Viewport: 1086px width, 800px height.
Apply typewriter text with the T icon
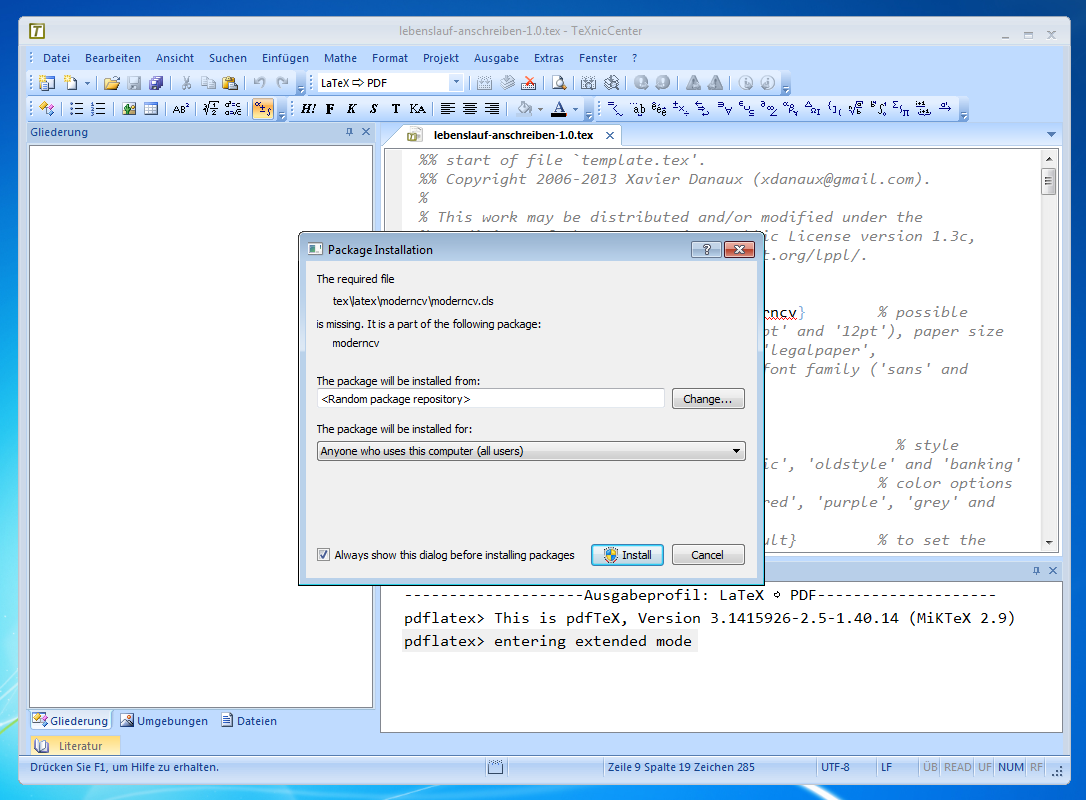[395, 109]
